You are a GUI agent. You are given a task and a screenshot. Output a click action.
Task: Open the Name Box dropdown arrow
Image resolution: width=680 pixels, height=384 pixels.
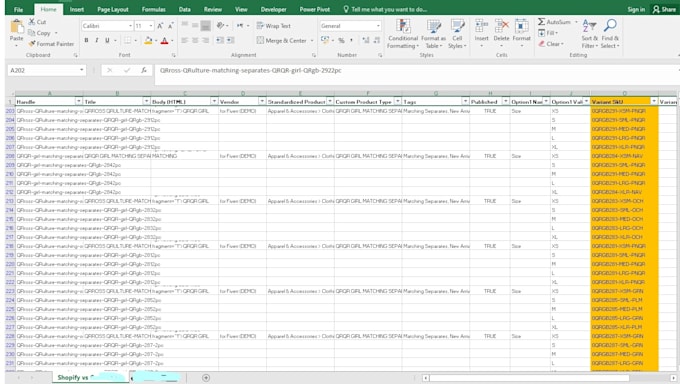coord(82,70)
